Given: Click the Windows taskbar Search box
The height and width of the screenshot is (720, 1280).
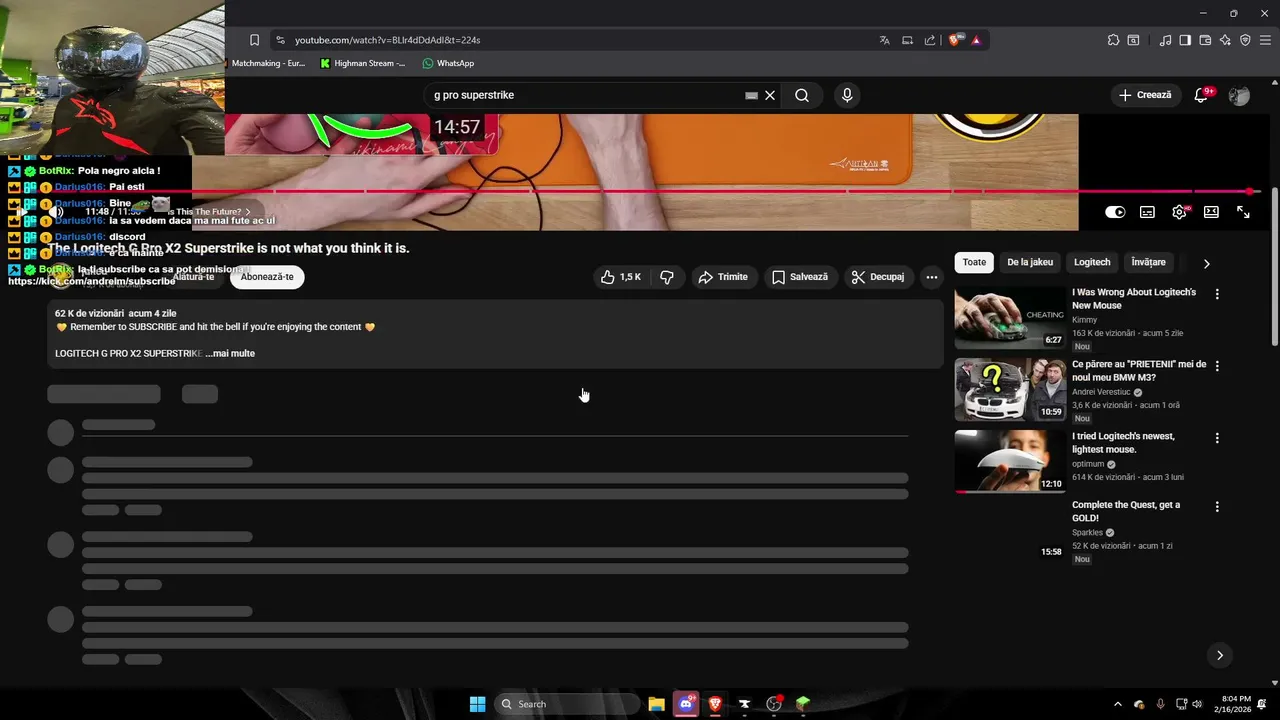Looking at the screenshot, I should tap(567, 704).
